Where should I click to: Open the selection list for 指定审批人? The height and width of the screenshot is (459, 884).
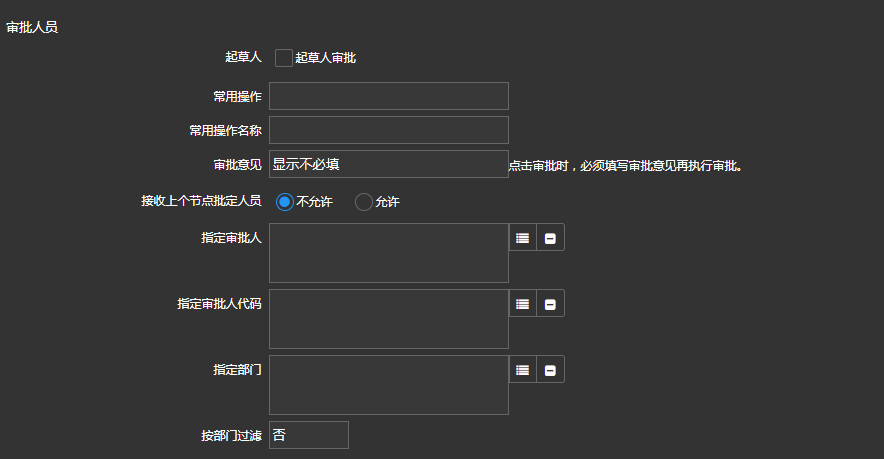pyautogui.click(x=522, y=238)
